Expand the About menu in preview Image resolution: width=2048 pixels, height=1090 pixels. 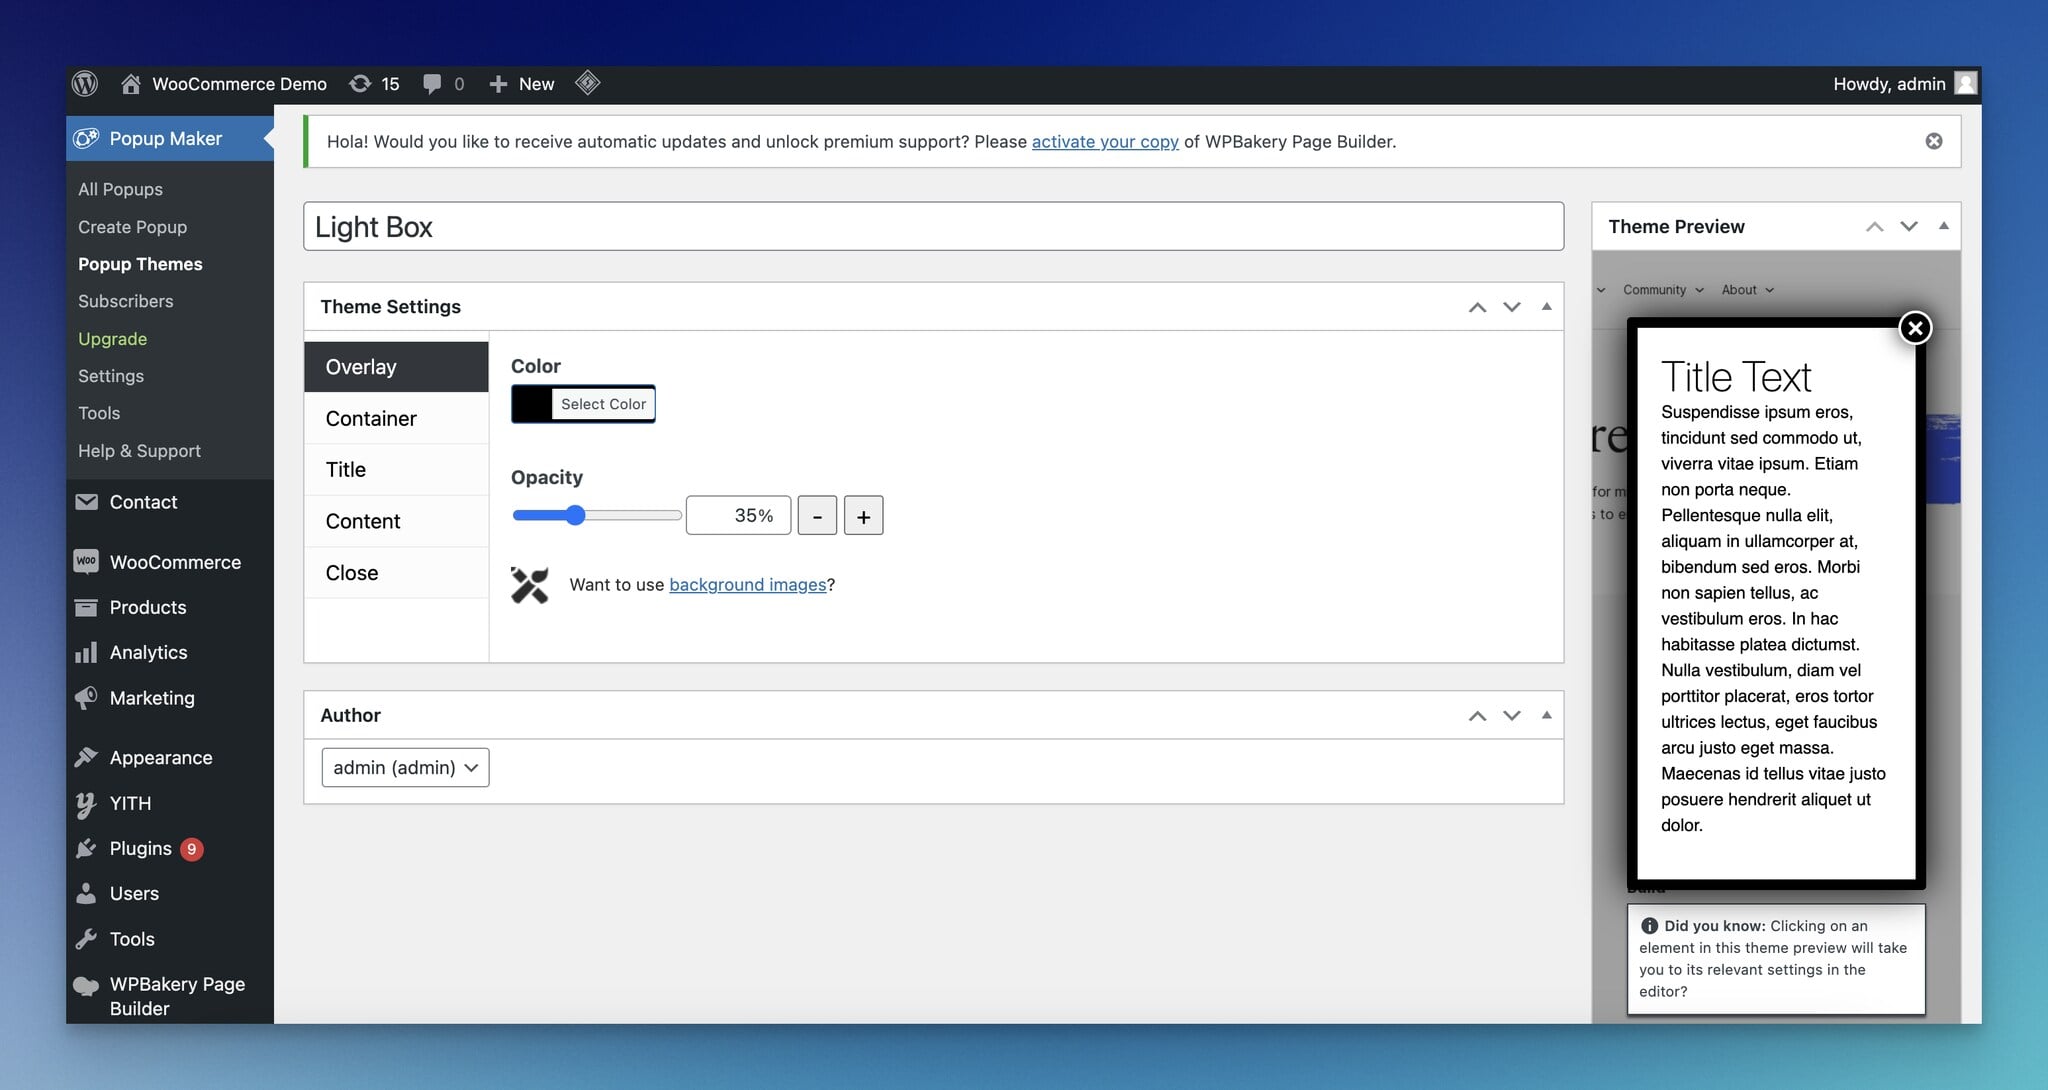[1747, 290]
